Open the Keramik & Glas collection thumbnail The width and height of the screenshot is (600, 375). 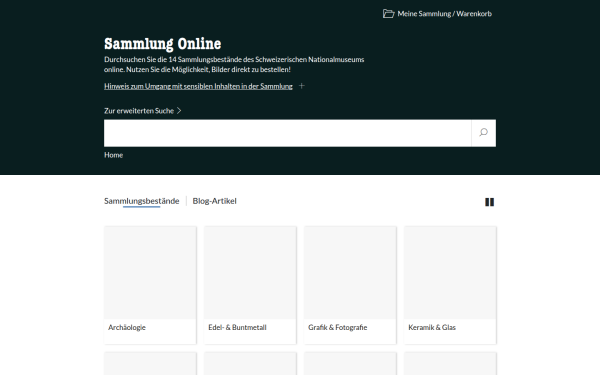tap(450, 272)
